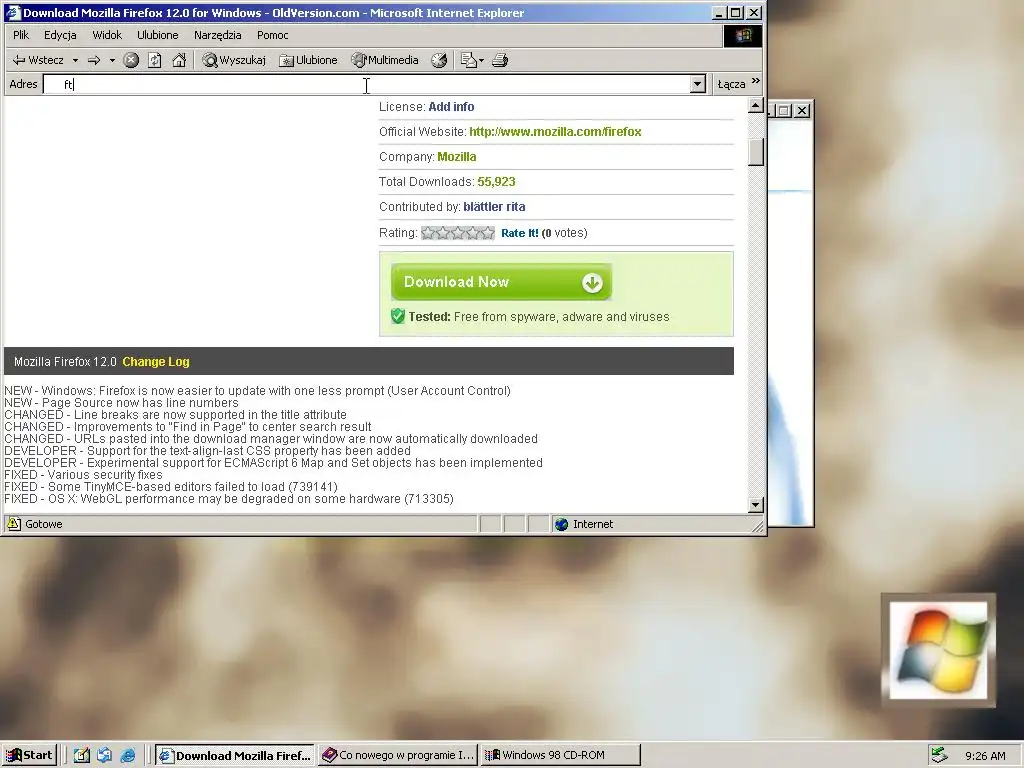
Task: Click the Download Now button
Action: pyautogui.click(x=502, y=282)
